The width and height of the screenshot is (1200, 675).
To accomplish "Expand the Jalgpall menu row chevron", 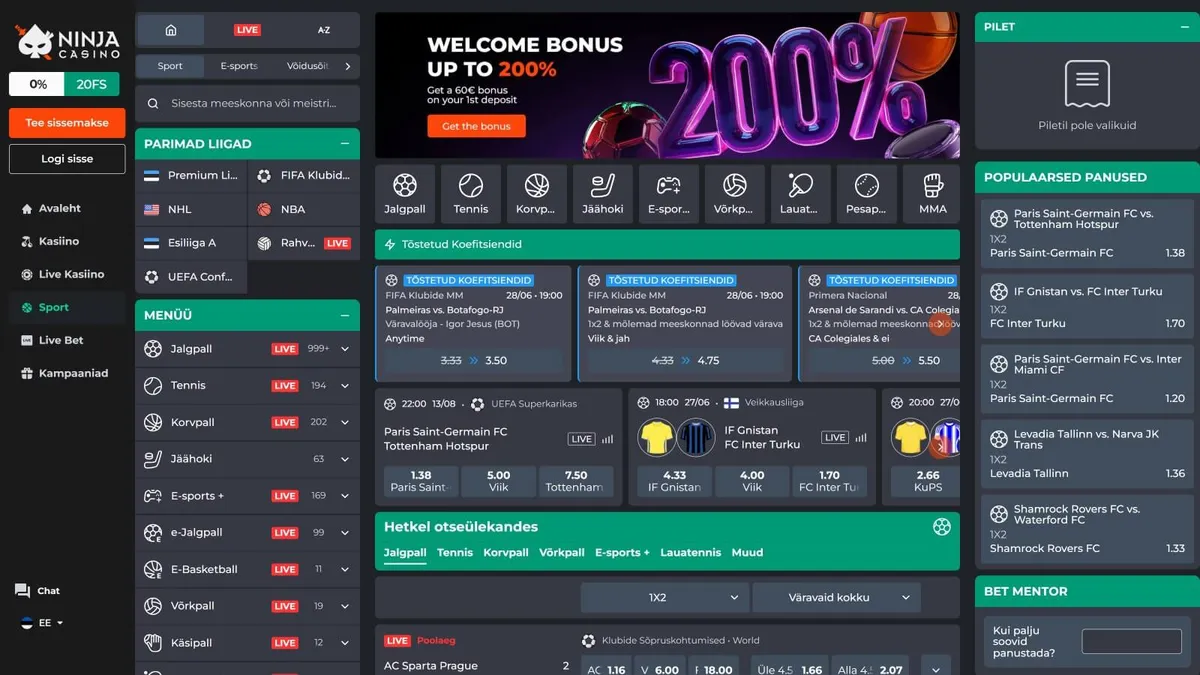I will 345,349.
